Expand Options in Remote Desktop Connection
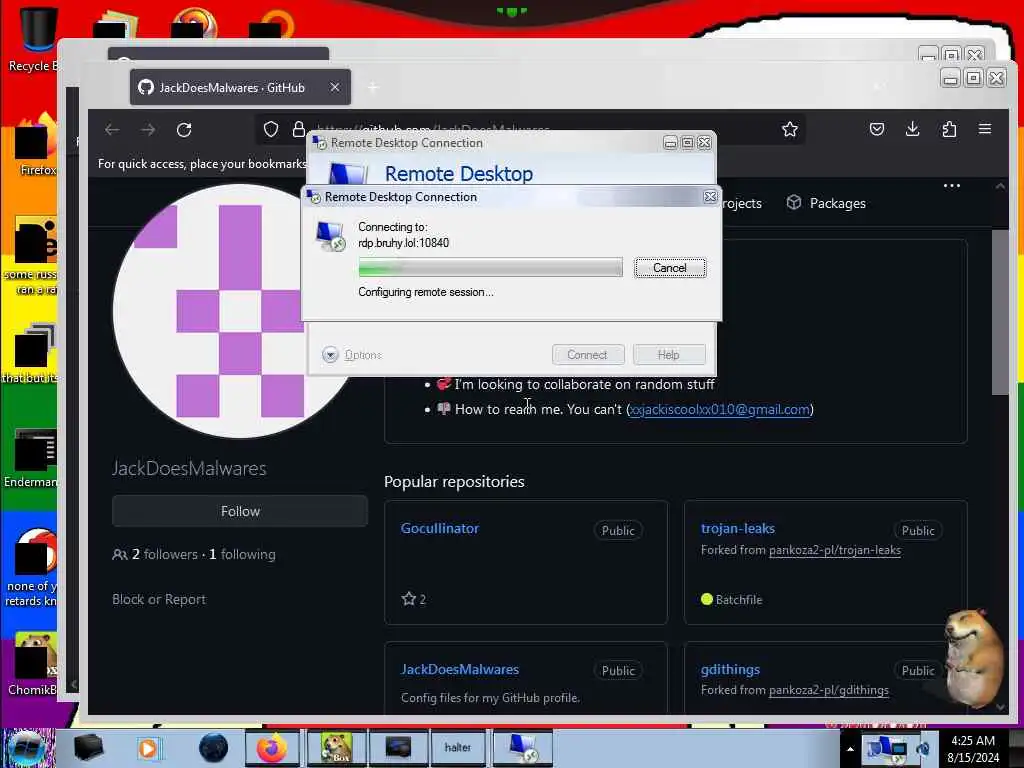The height and width of the screenshot is (768, 1024). [x=352, y=355]
